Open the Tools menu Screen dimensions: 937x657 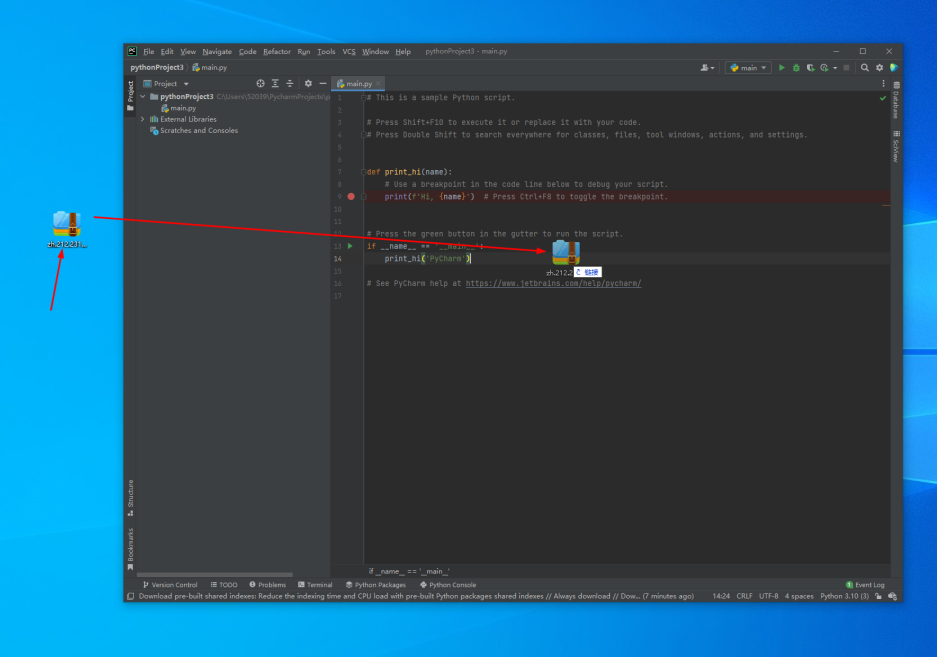[x=326, y=52]
